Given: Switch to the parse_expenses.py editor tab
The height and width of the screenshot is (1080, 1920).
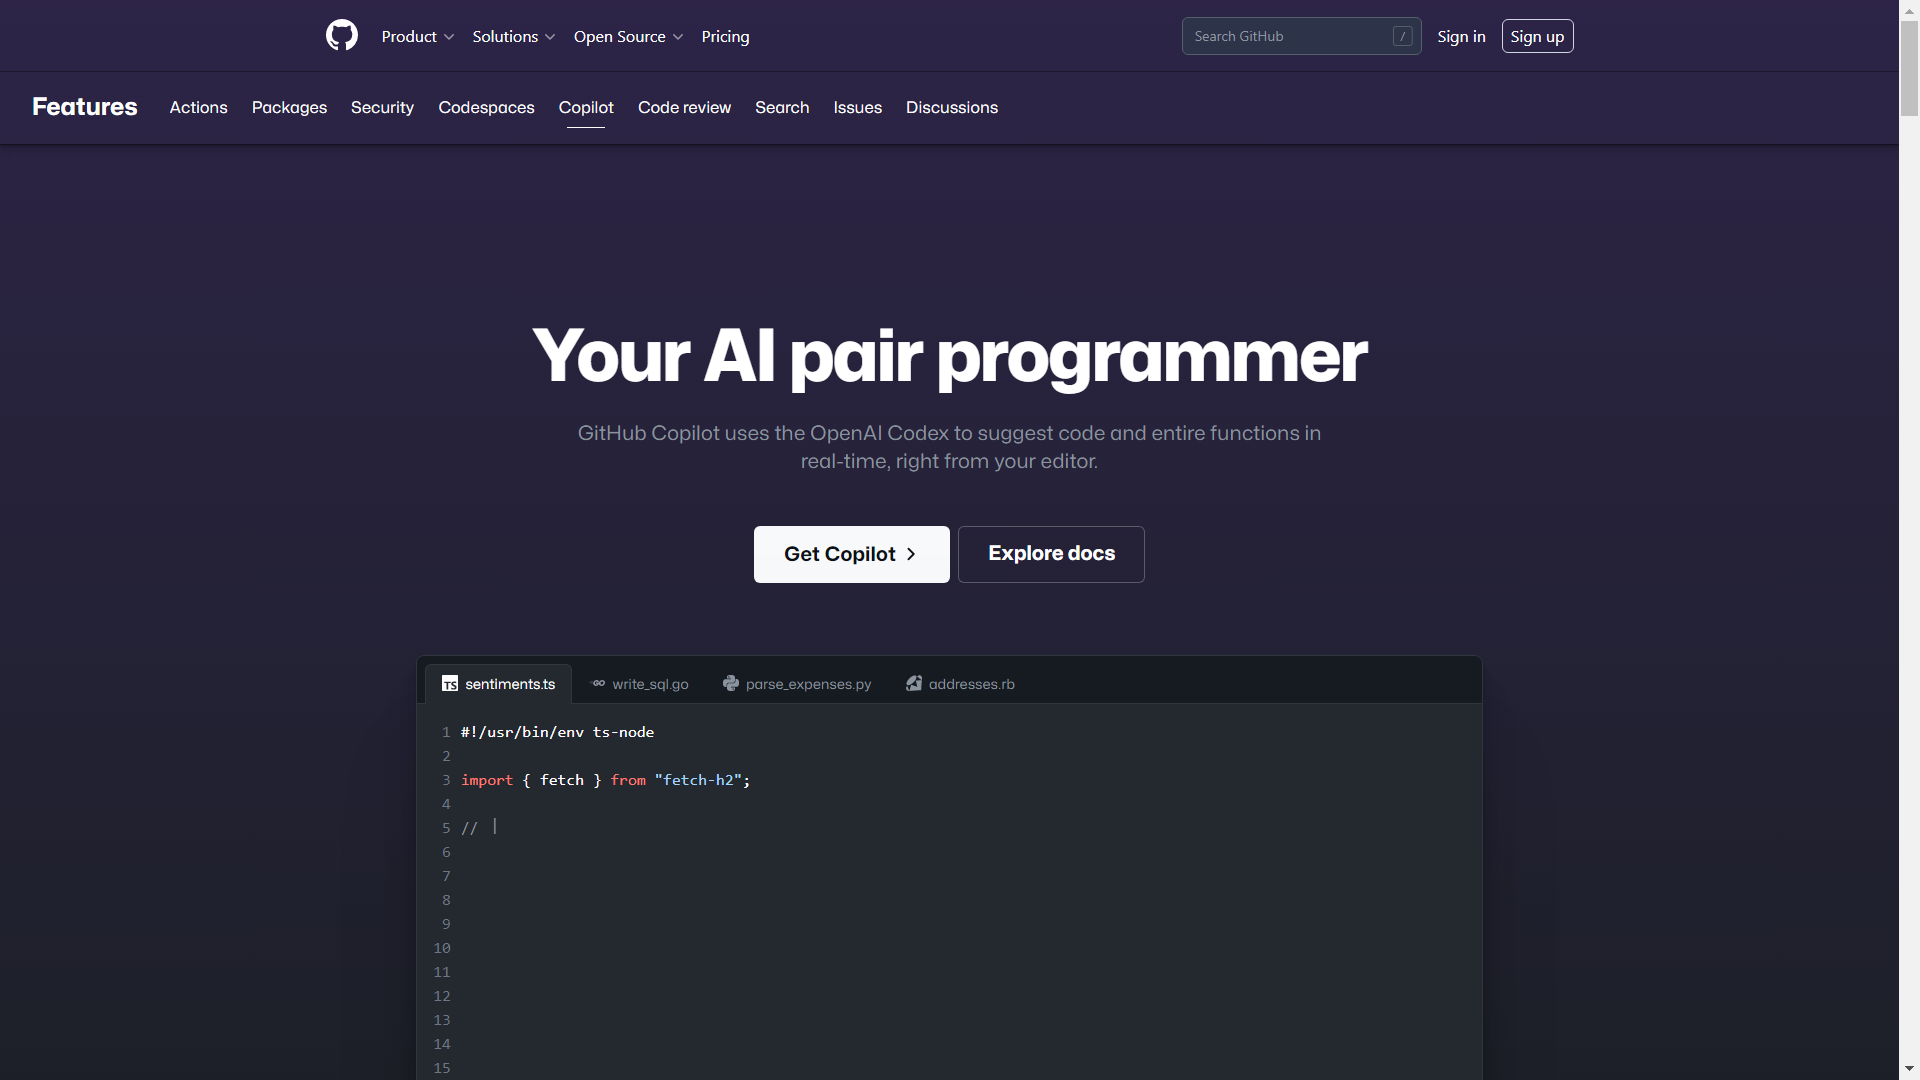Looking at the screenshot, I should pyautogui.click(x=797, y=684).
